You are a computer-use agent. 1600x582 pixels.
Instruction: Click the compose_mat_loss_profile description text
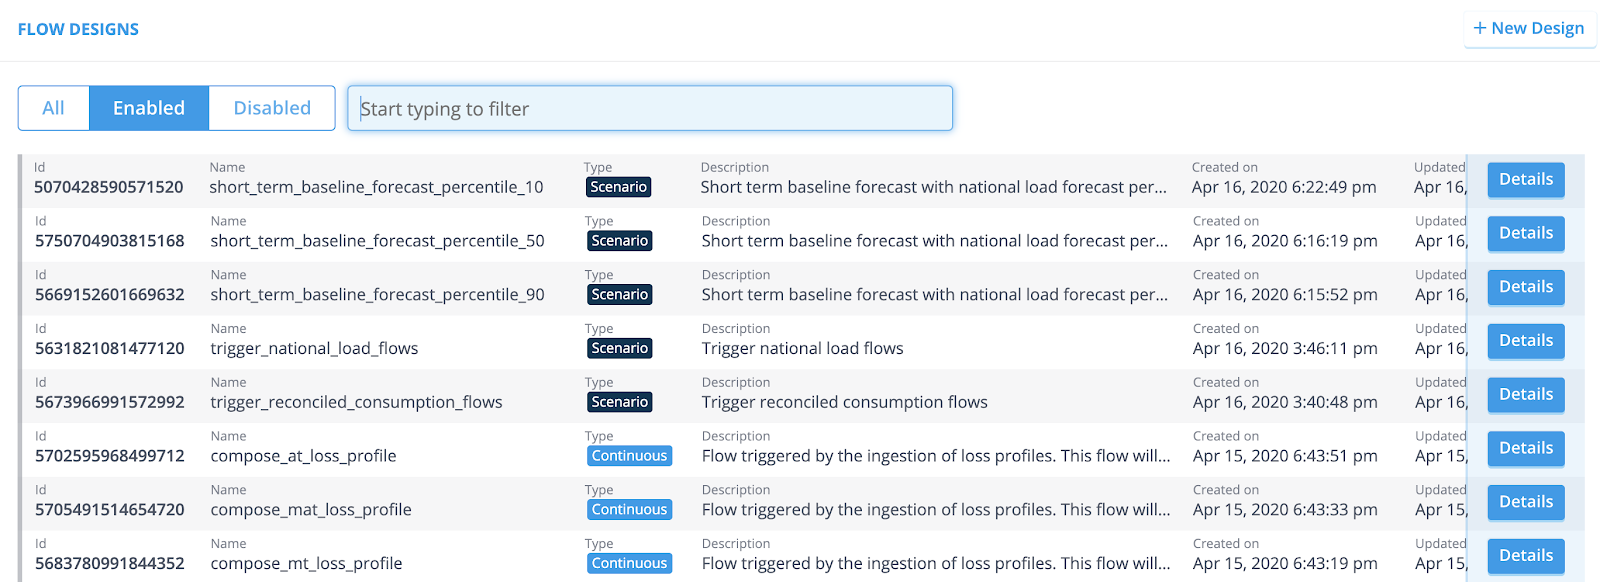tap(935, 510)
